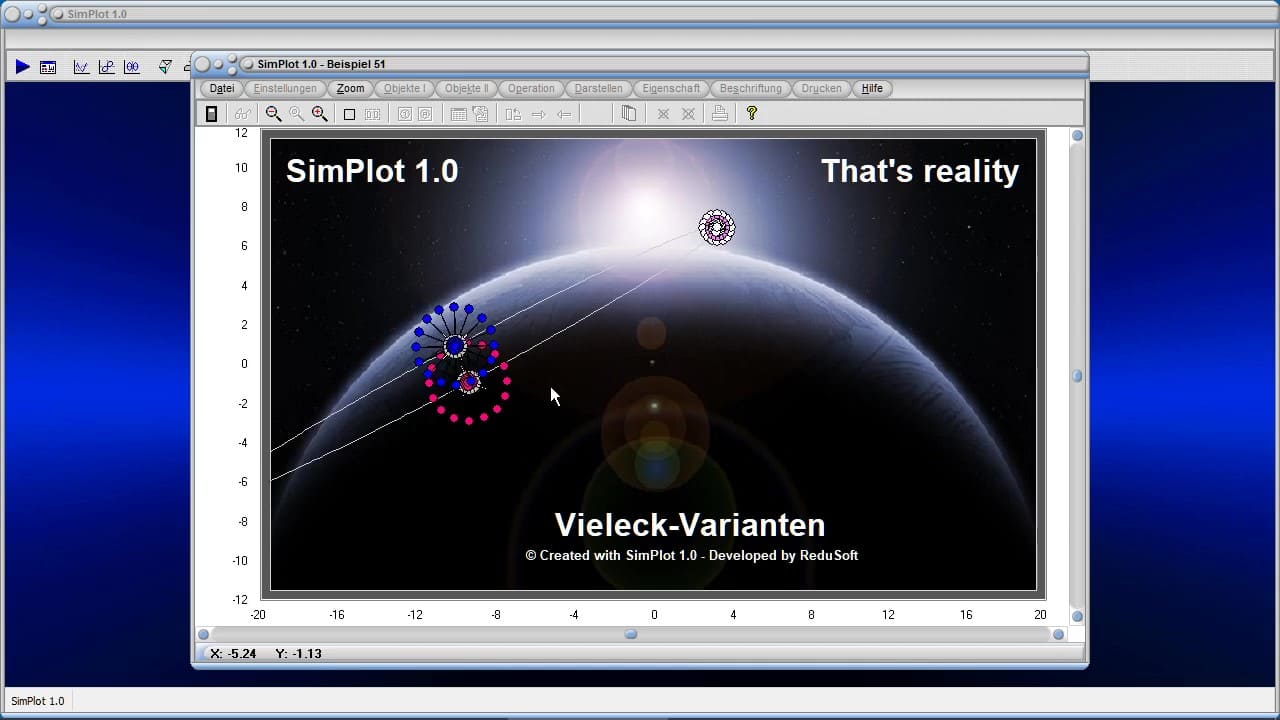Click the first of the two X-mark delete icons
This screenshot has height=720, width=1280.
tap(663, 114)
